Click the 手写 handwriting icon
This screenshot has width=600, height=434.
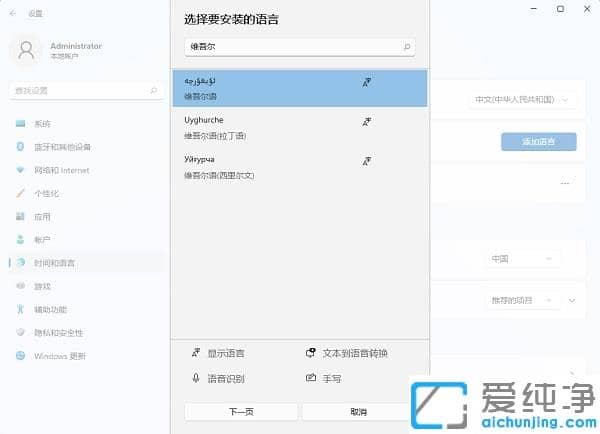point(311,378)
